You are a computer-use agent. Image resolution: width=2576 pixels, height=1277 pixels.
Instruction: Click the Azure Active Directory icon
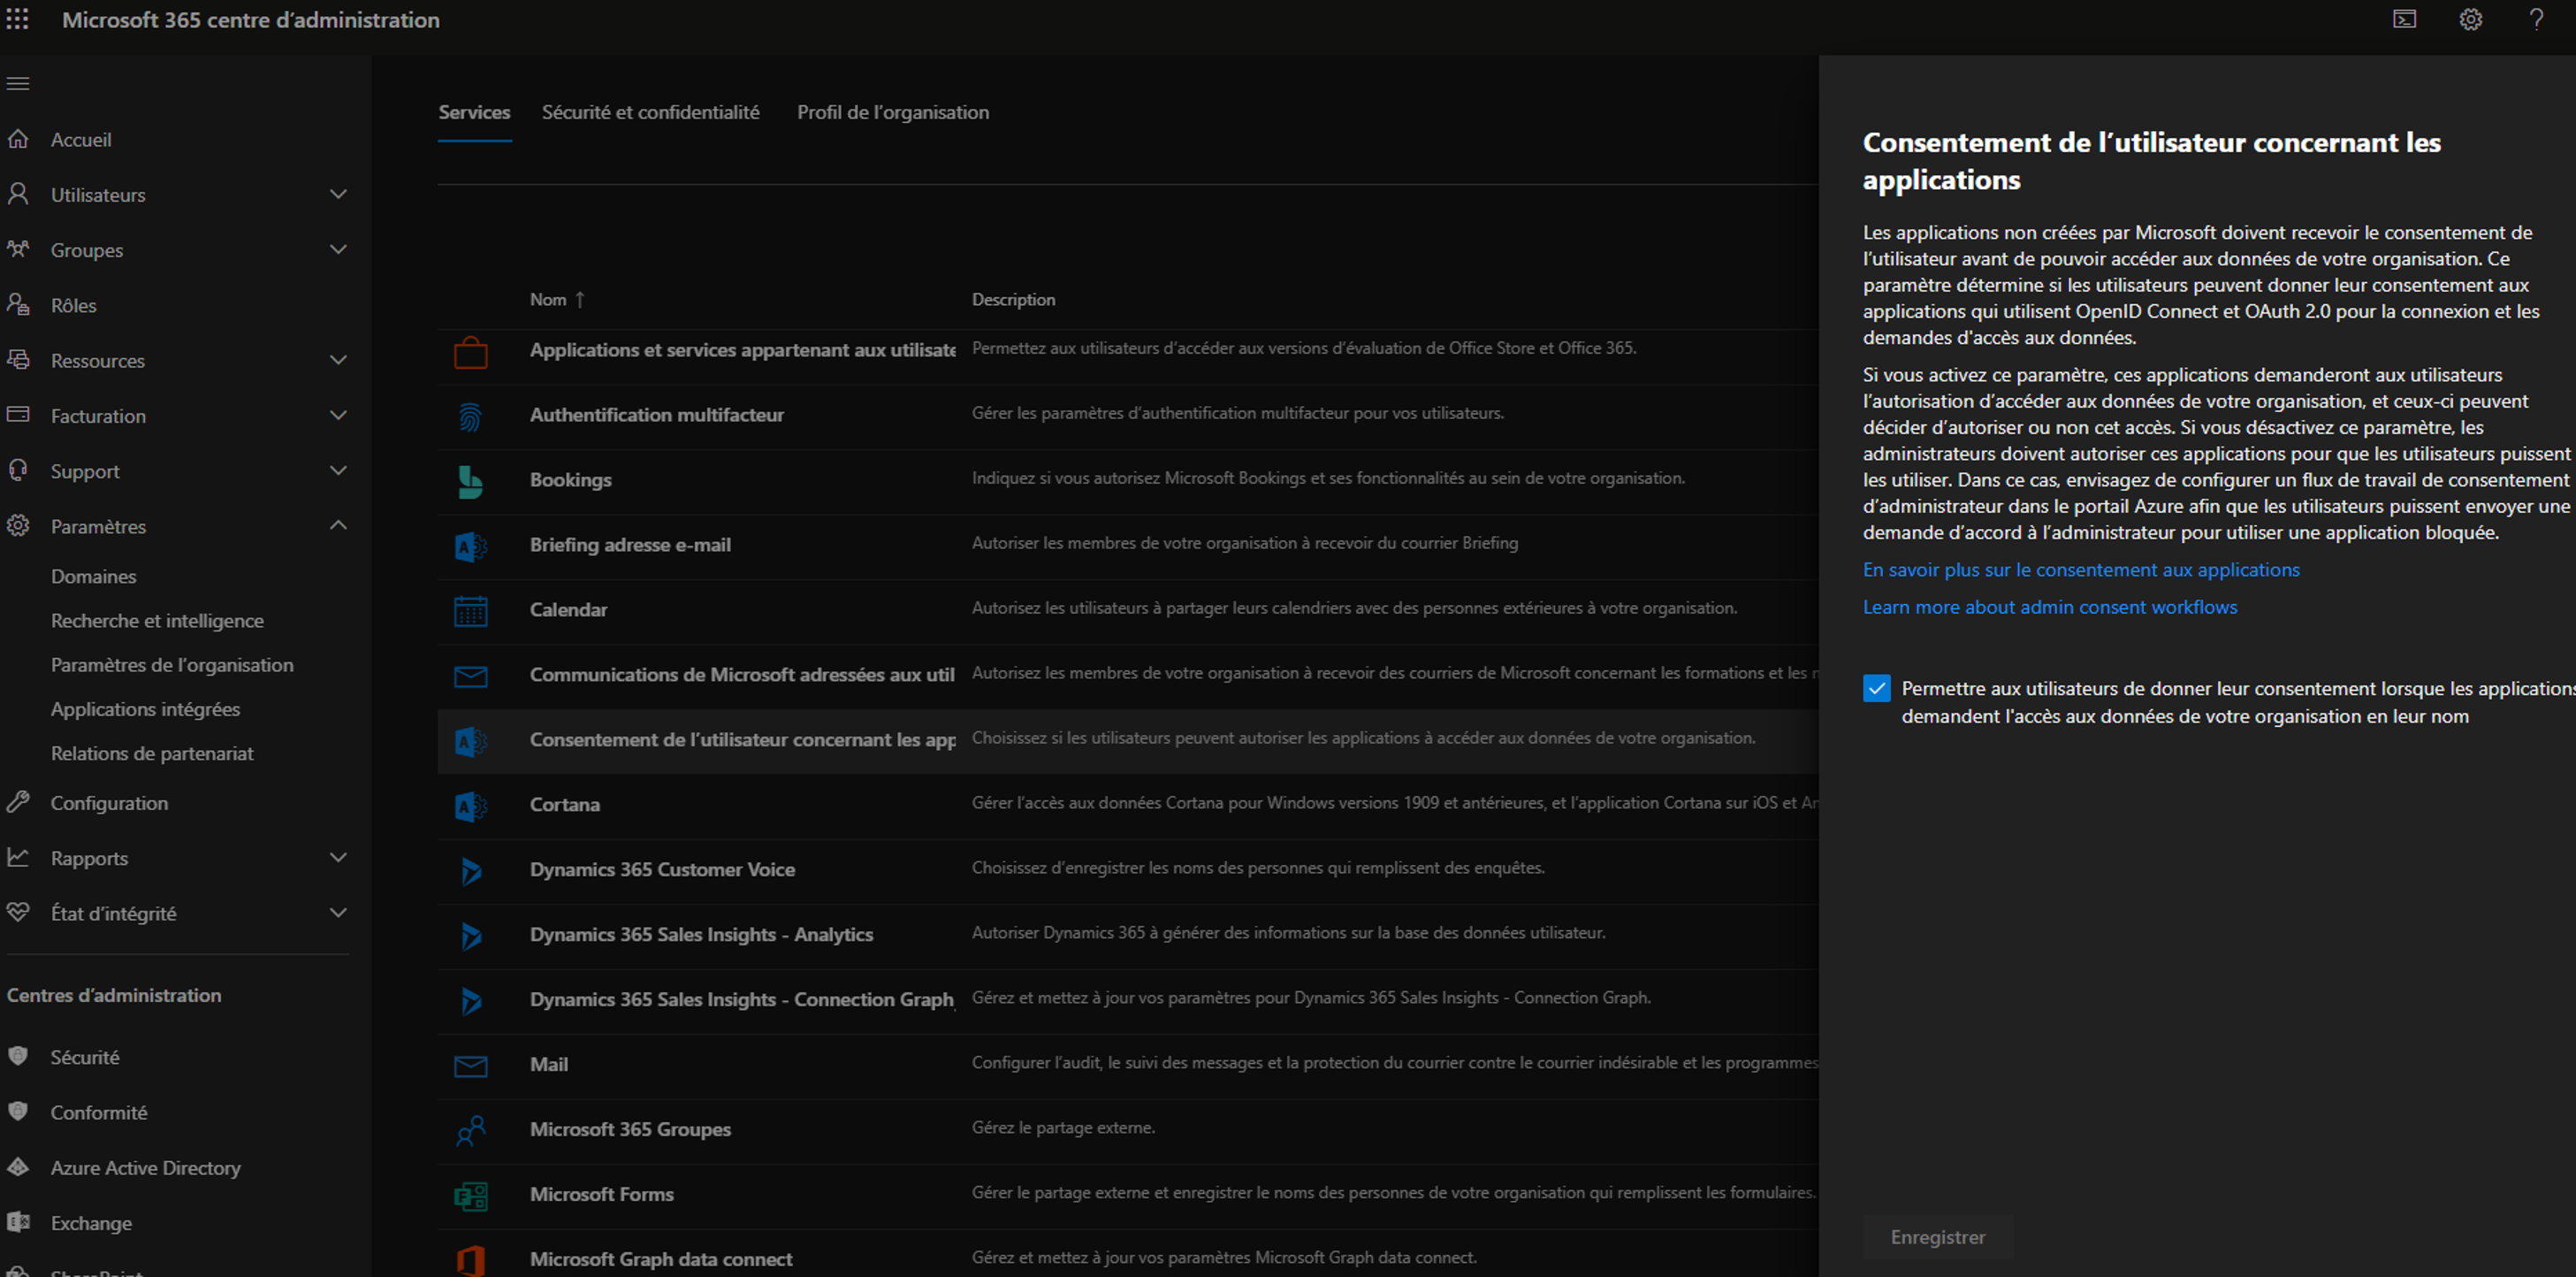click(x=18, y=1166)
